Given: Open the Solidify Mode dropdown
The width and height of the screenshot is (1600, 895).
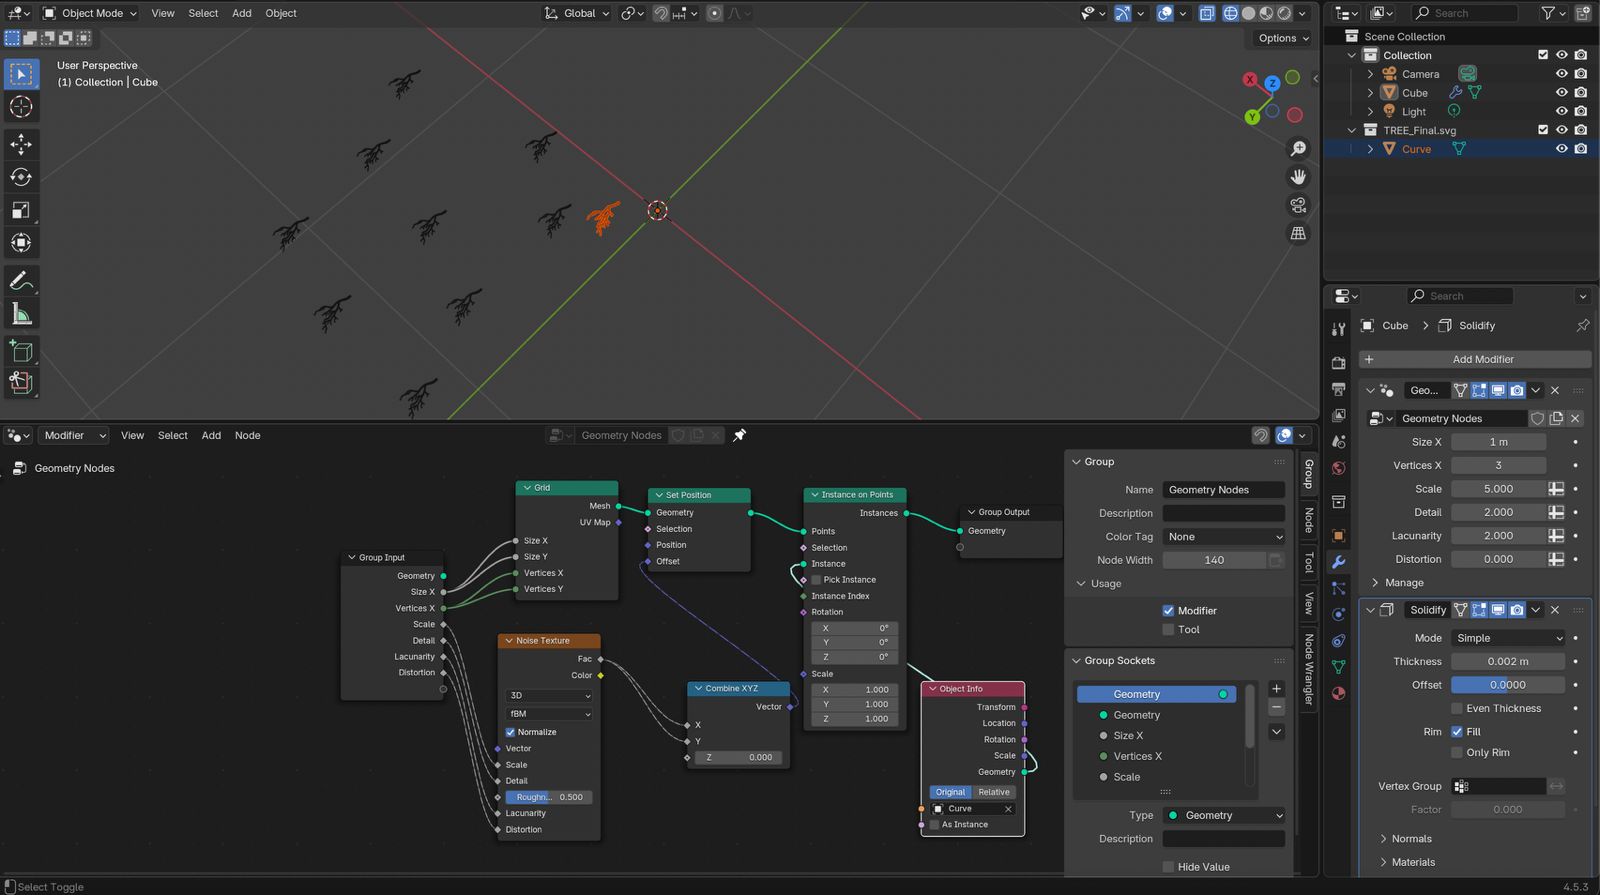Looking at the screenshot, I should pos(1508,638).
